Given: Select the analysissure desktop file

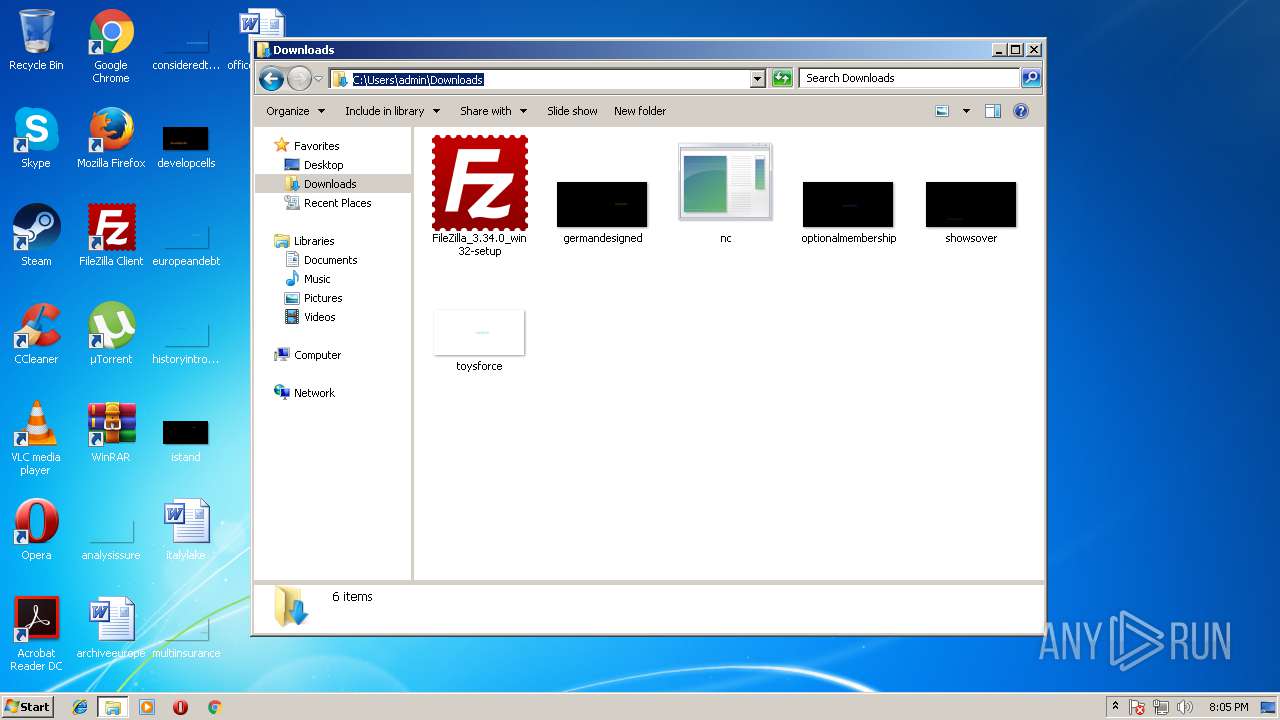Looking at the screenshot, I should tap(111, 538).
